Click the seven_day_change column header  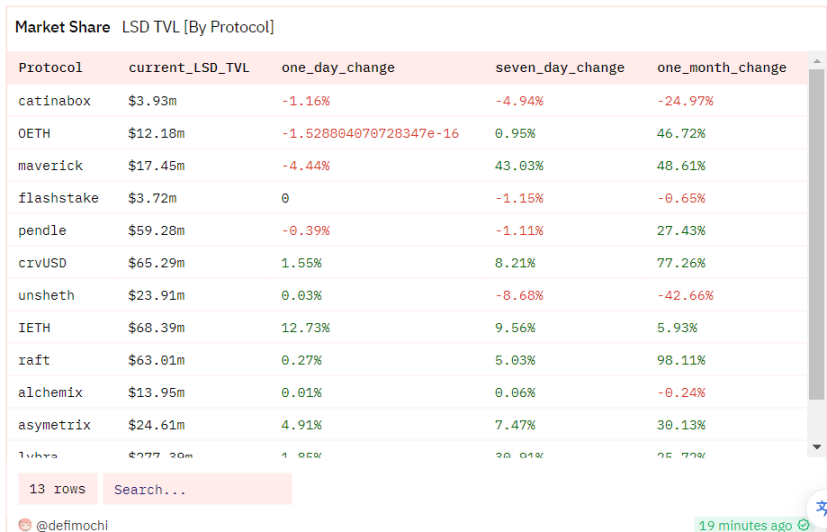click(560, 68)
